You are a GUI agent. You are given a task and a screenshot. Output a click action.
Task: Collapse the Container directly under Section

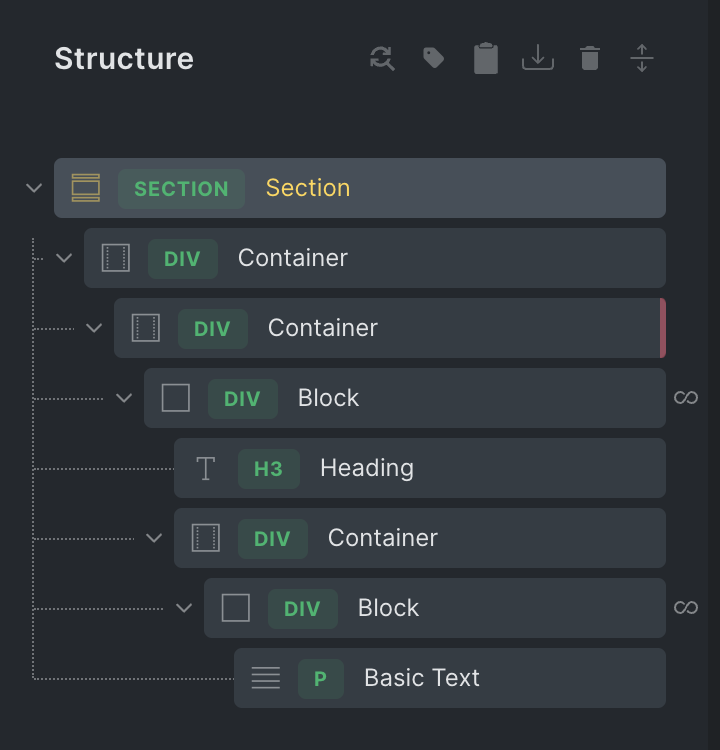[x=64, y=258]
